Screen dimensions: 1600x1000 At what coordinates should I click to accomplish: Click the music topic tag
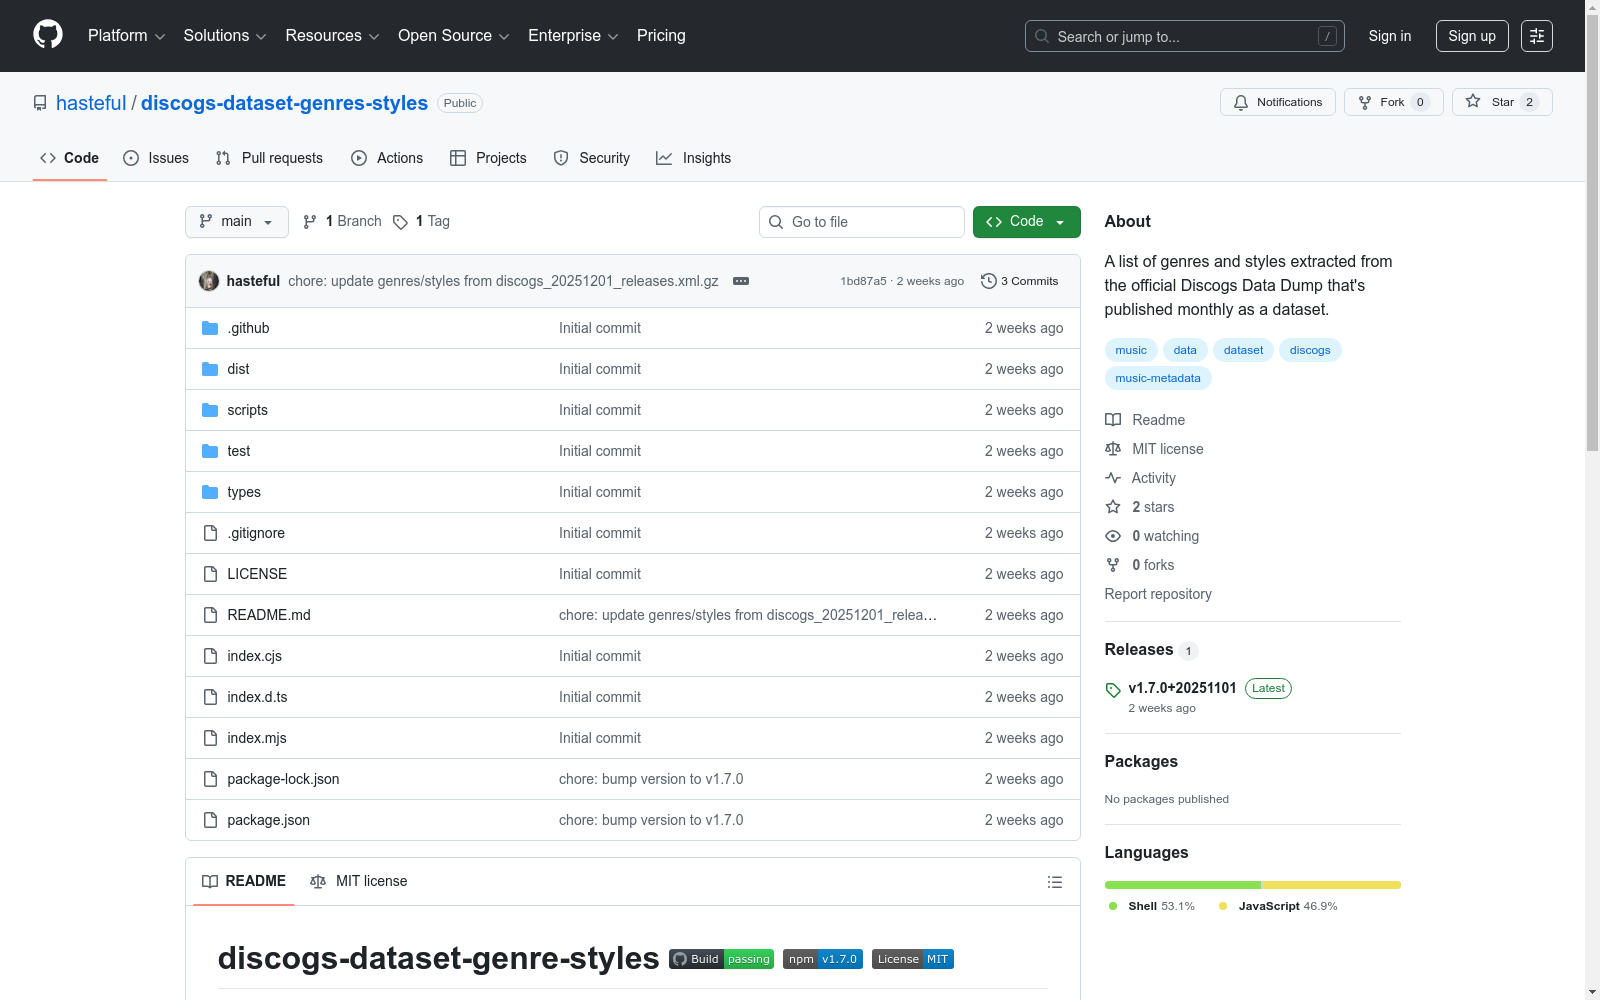(1131, 350)
